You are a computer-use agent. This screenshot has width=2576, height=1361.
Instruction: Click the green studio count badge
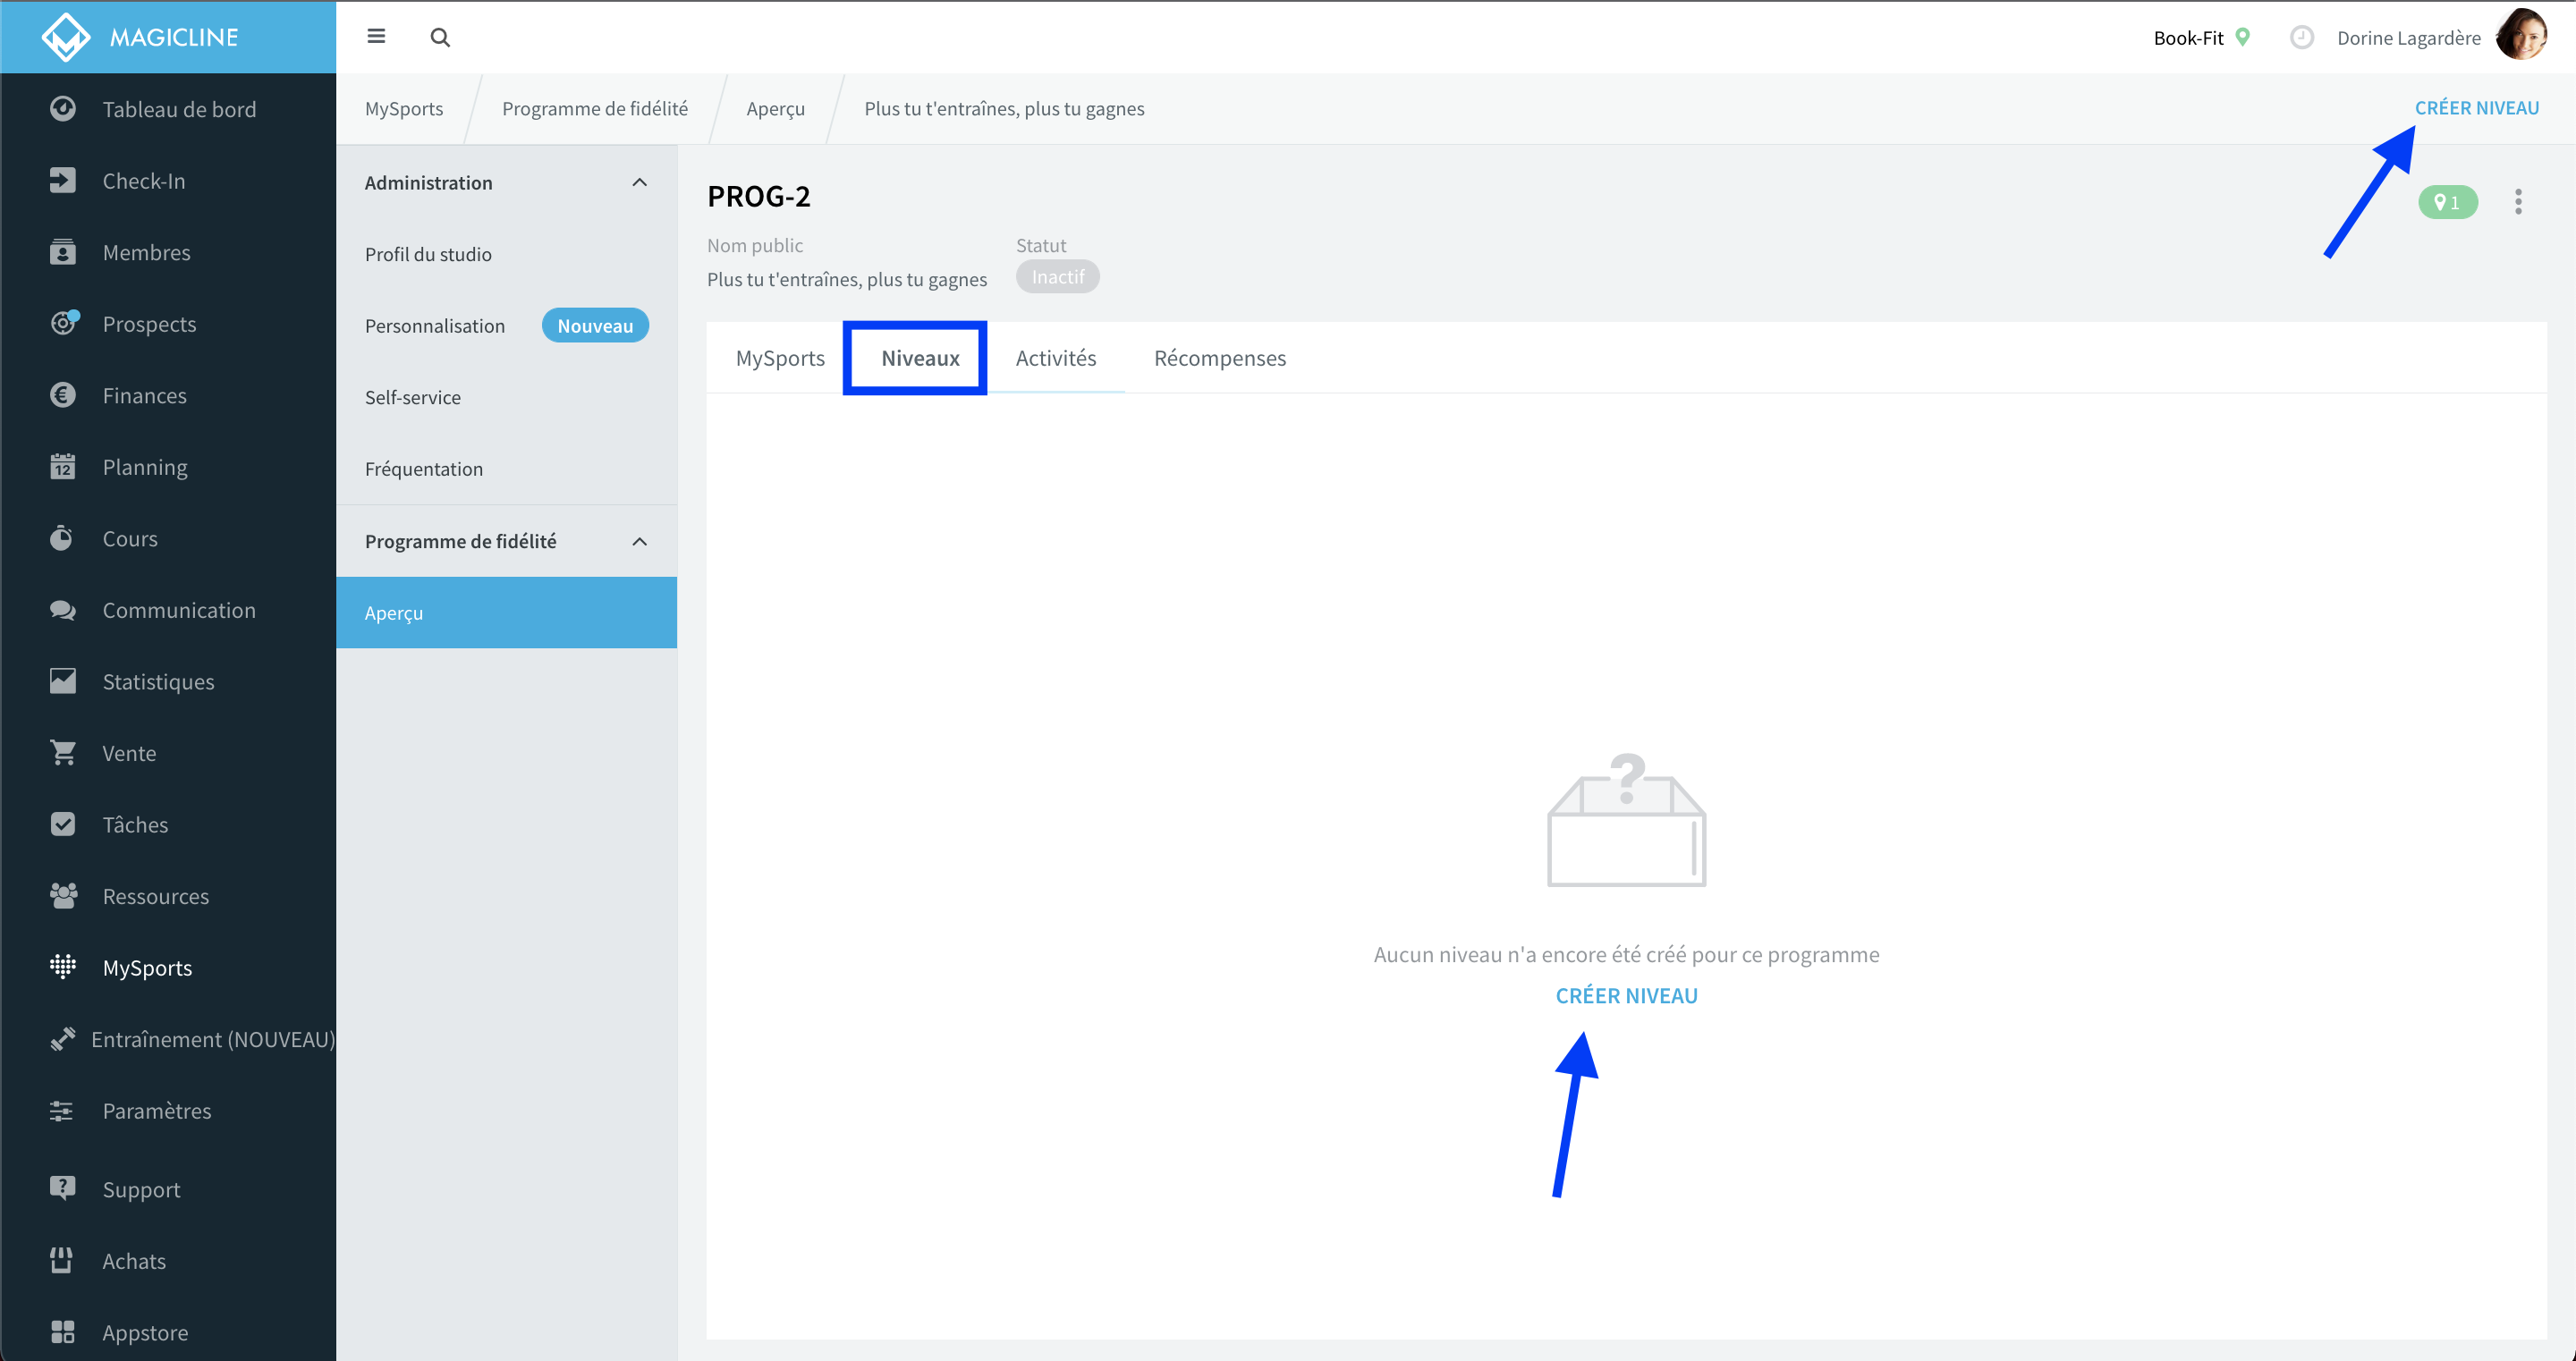point(2448,202)
